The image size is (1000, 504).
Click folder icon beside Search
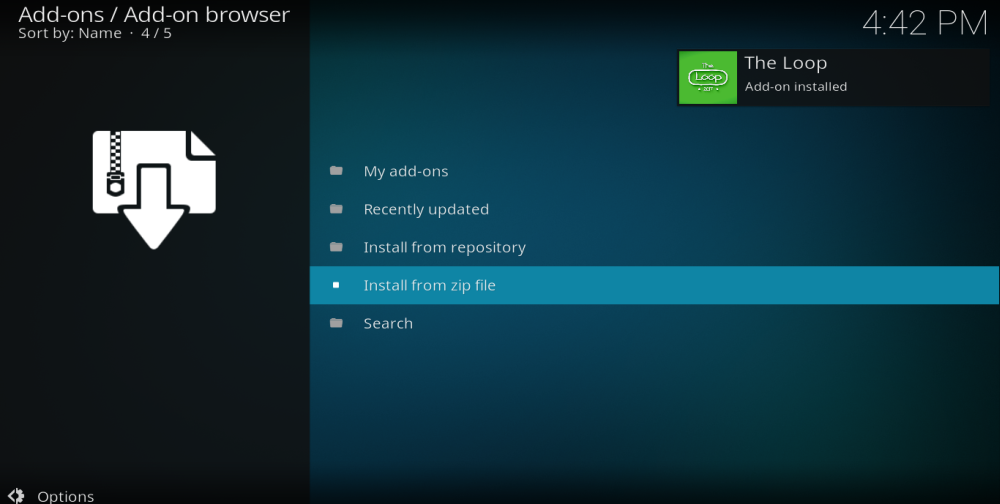[336, 323]
